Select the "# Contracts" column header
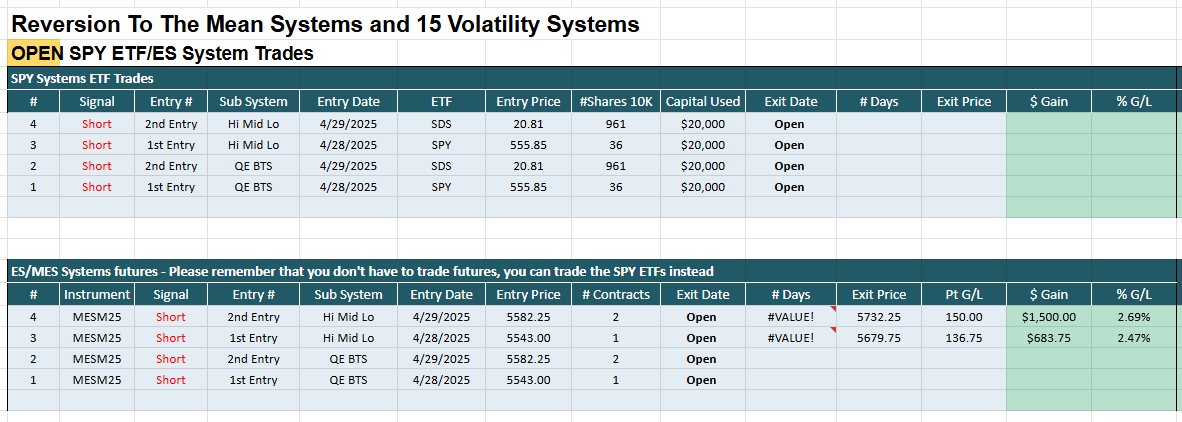 (x=615, y=295)
